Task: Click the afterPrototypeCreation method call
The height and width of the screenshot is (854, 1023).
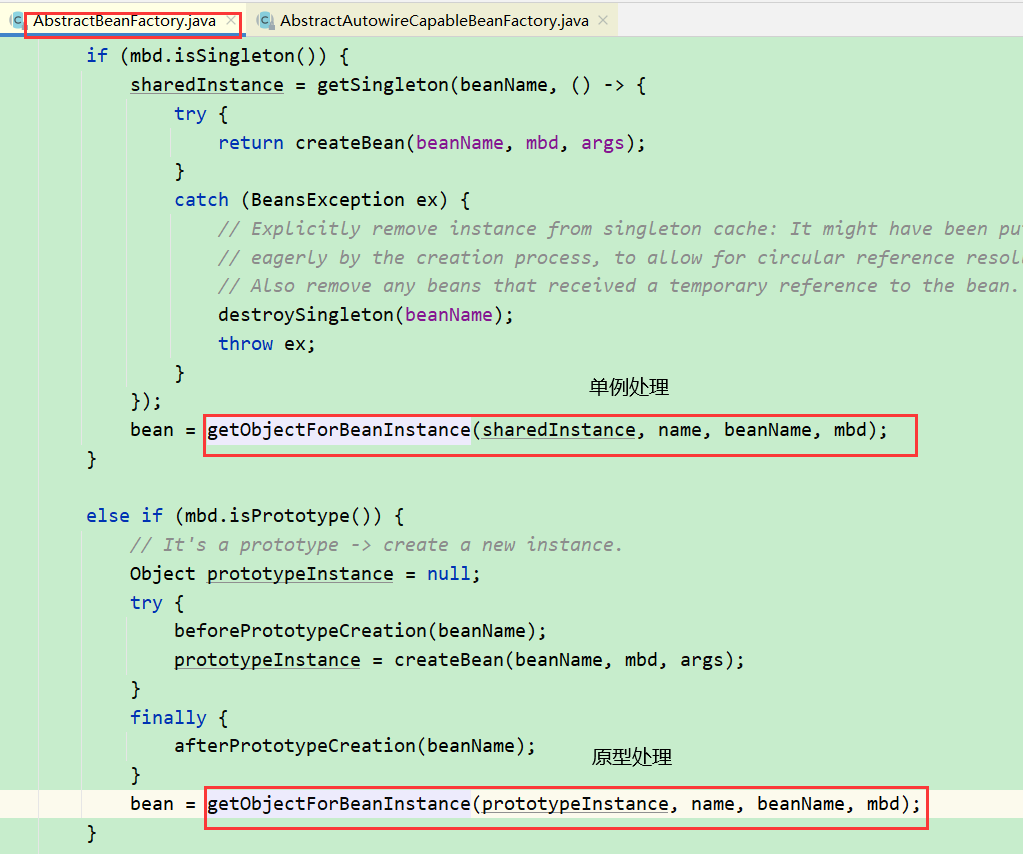Action: 294,746
